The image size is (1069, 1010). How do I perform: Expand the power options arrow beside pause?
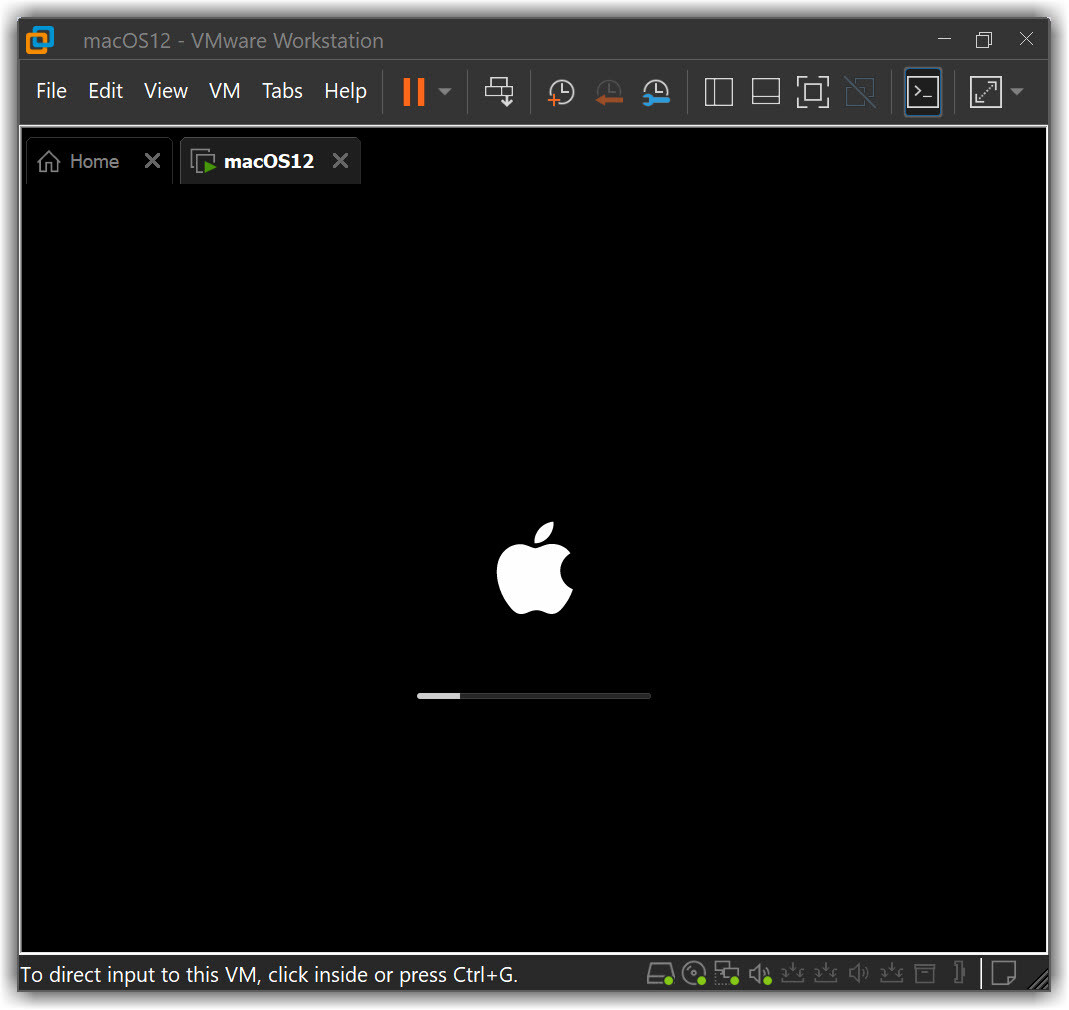click(445, 91)
